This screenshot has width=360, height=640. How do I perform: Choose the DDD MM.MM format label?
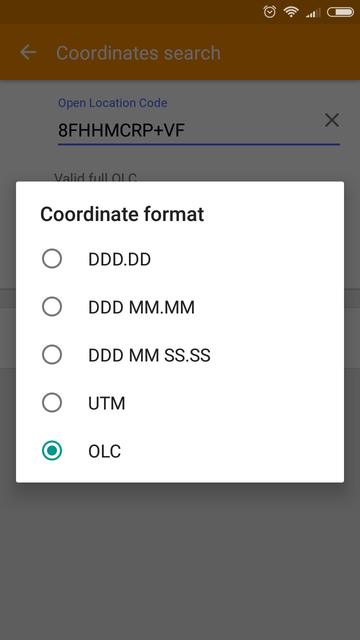pyautogui.click(x=141, y=307)
